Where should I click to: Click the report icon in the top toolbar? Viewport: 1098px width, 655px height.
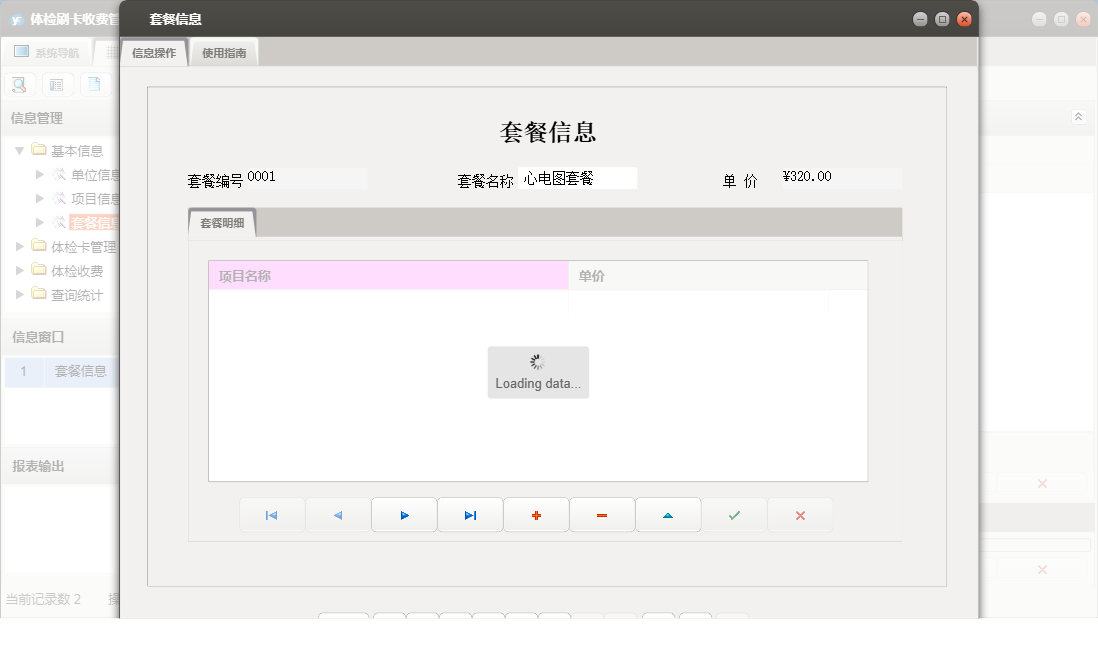click(93, 84)
